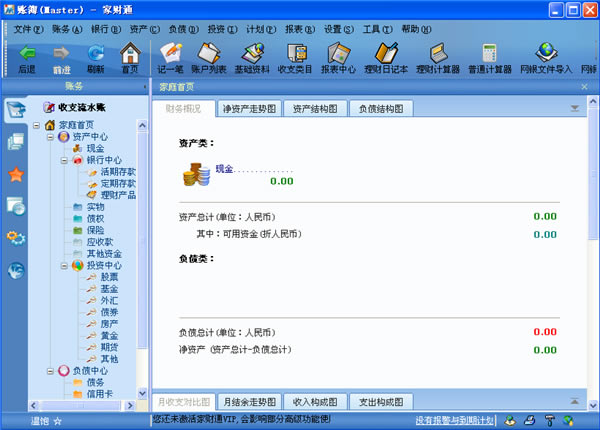Switch to the 资产结构图 tab
This screenshot has width=600, height=430.
(315, 109)
